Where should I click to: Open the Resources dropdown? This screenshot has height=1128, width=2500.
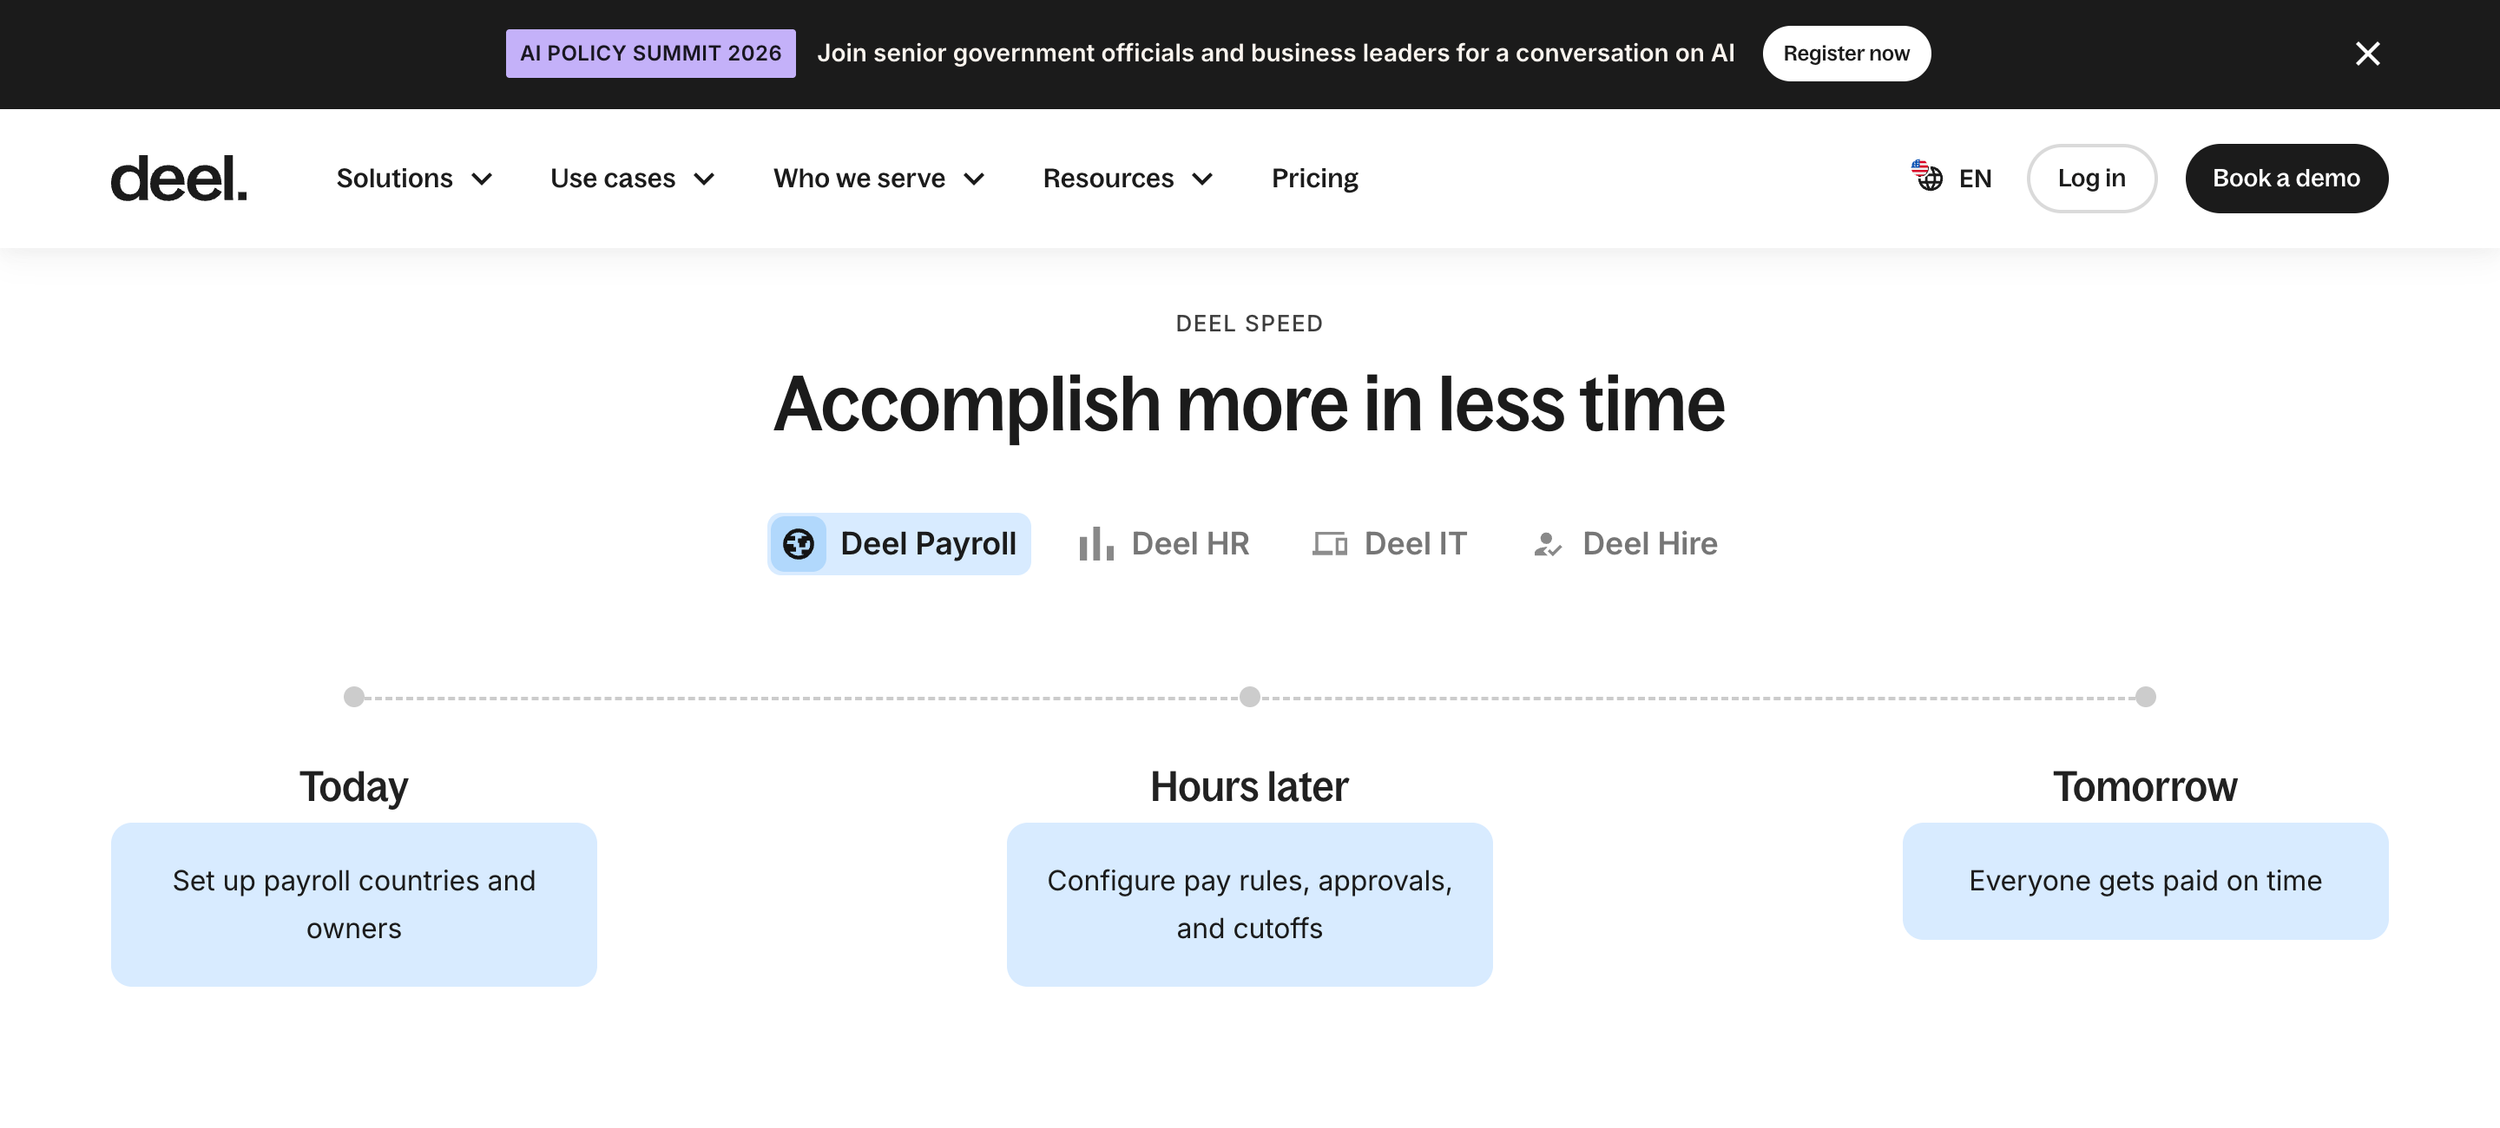pyautogui.click(x=1128, y=178)
